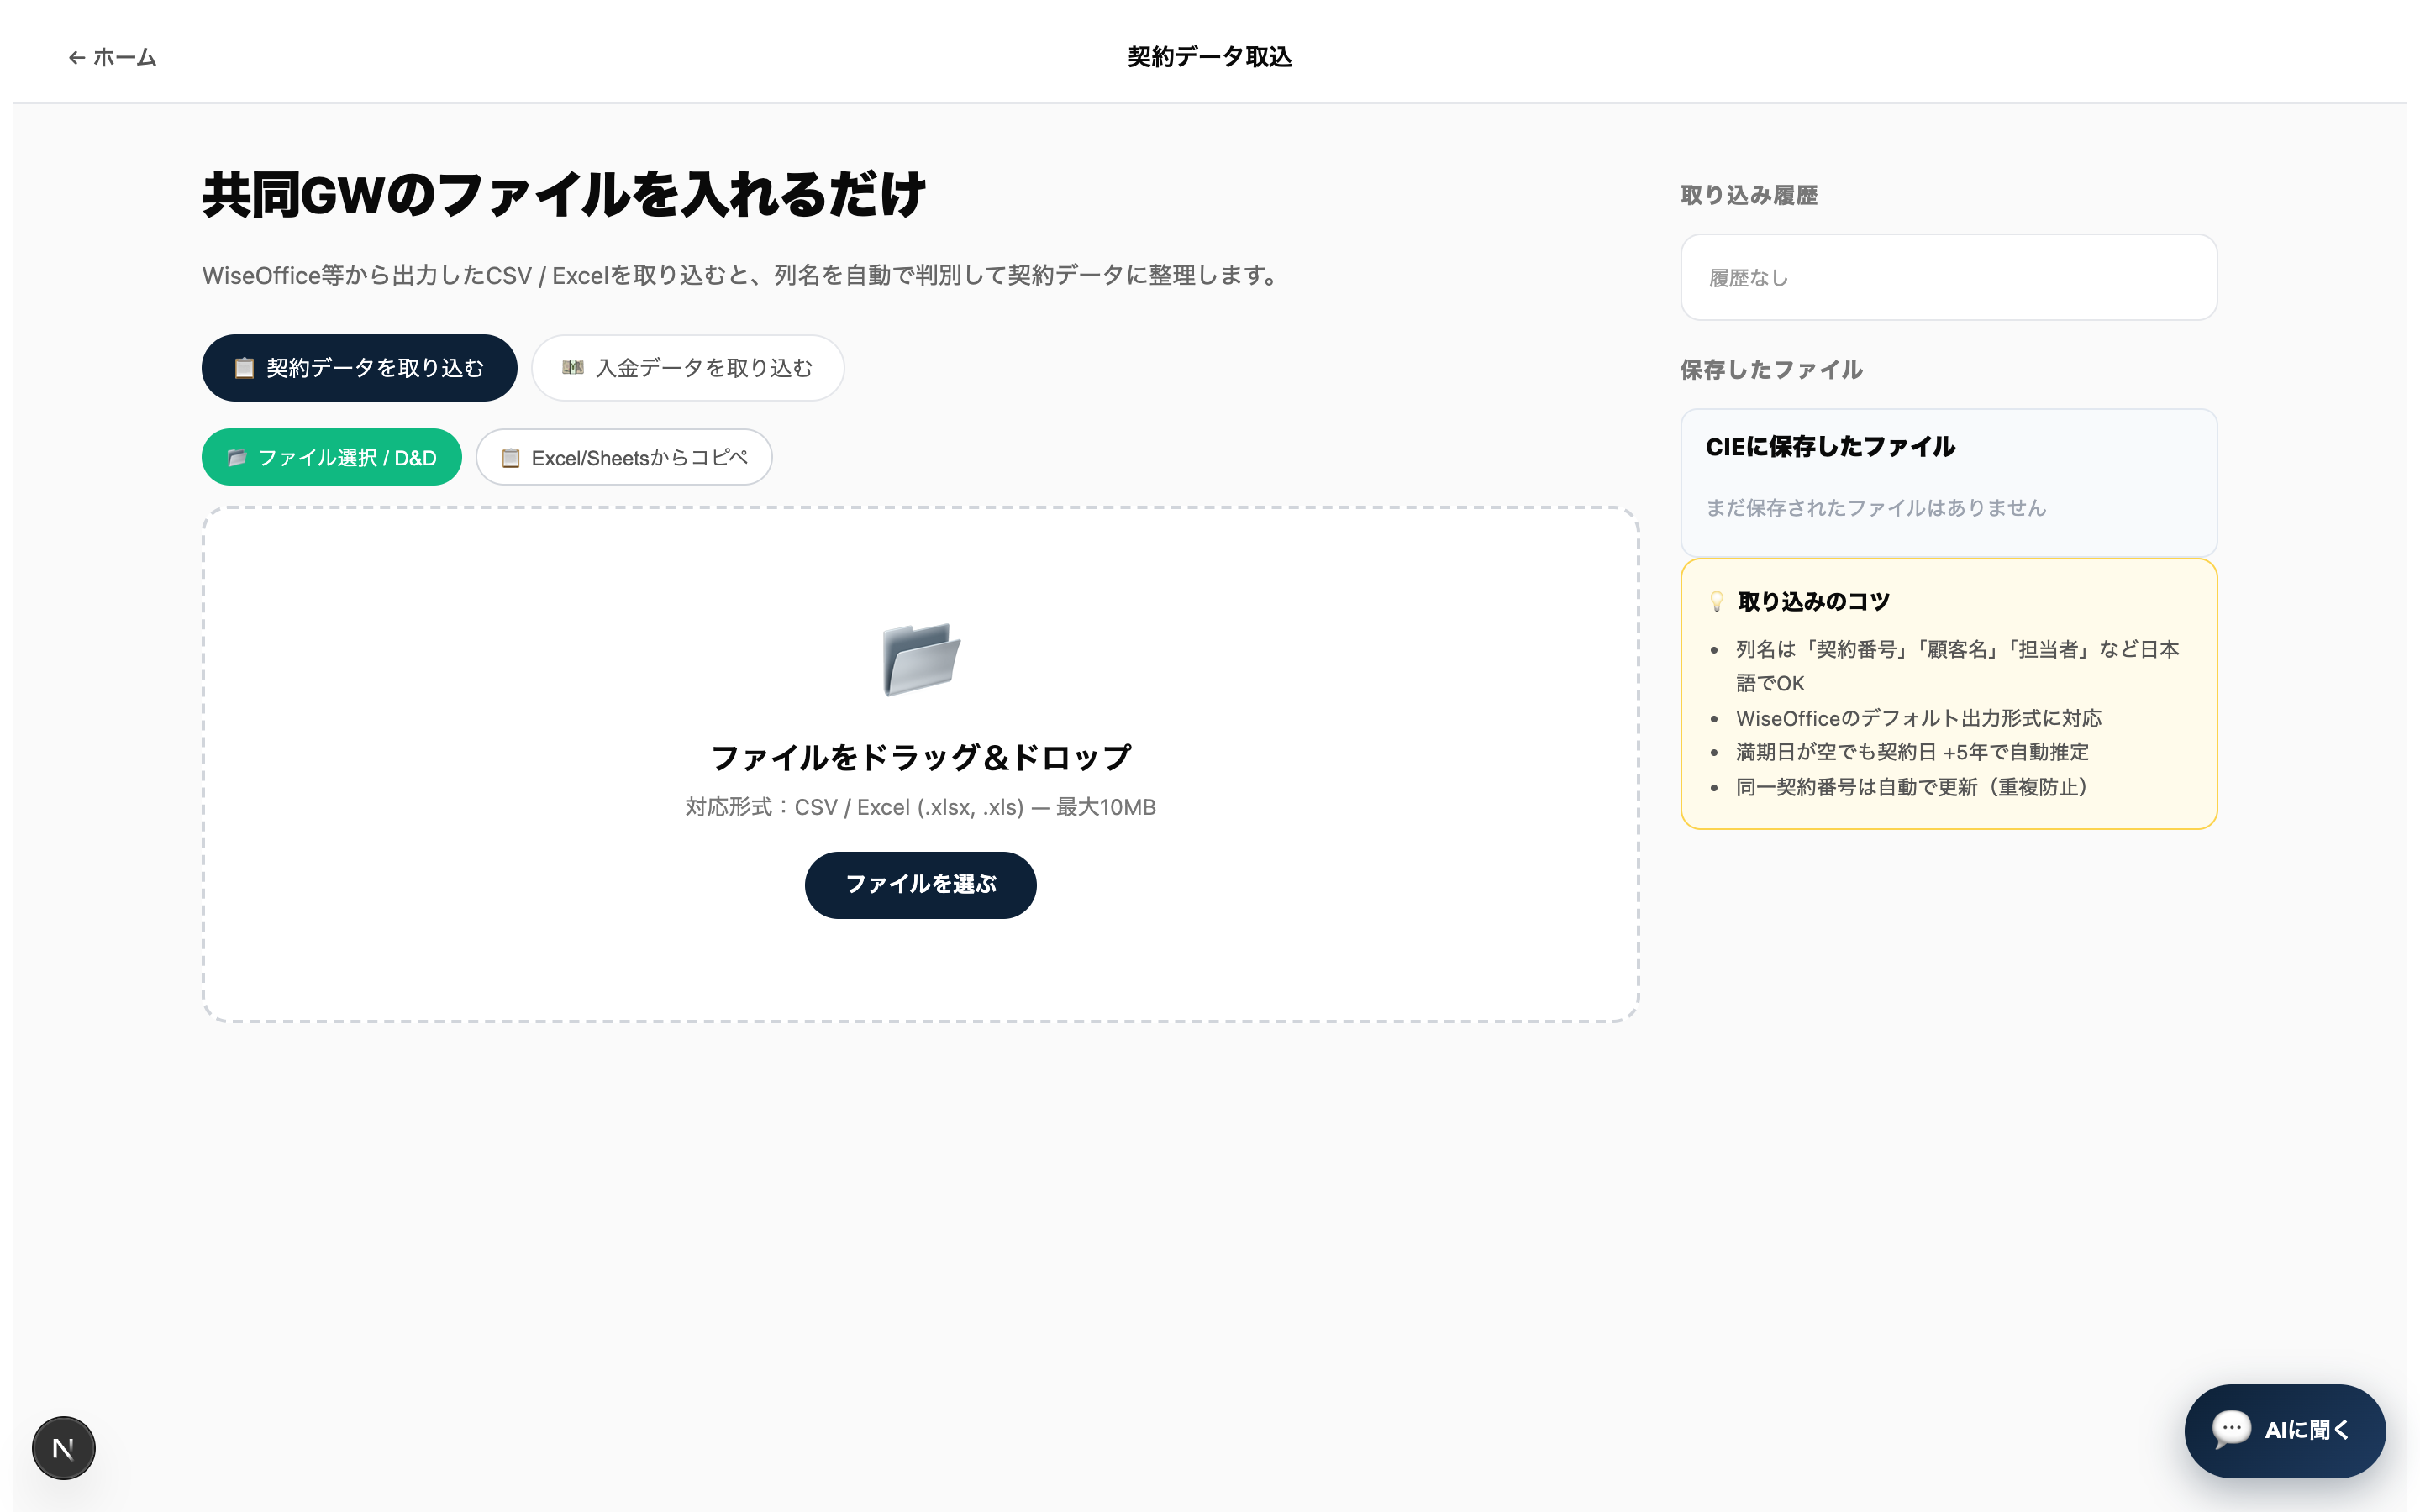Click the lightbulb icon beside 取り込みのコツ
This screenshot has height=1512, width=2420.
click(x=1716, y=601)
